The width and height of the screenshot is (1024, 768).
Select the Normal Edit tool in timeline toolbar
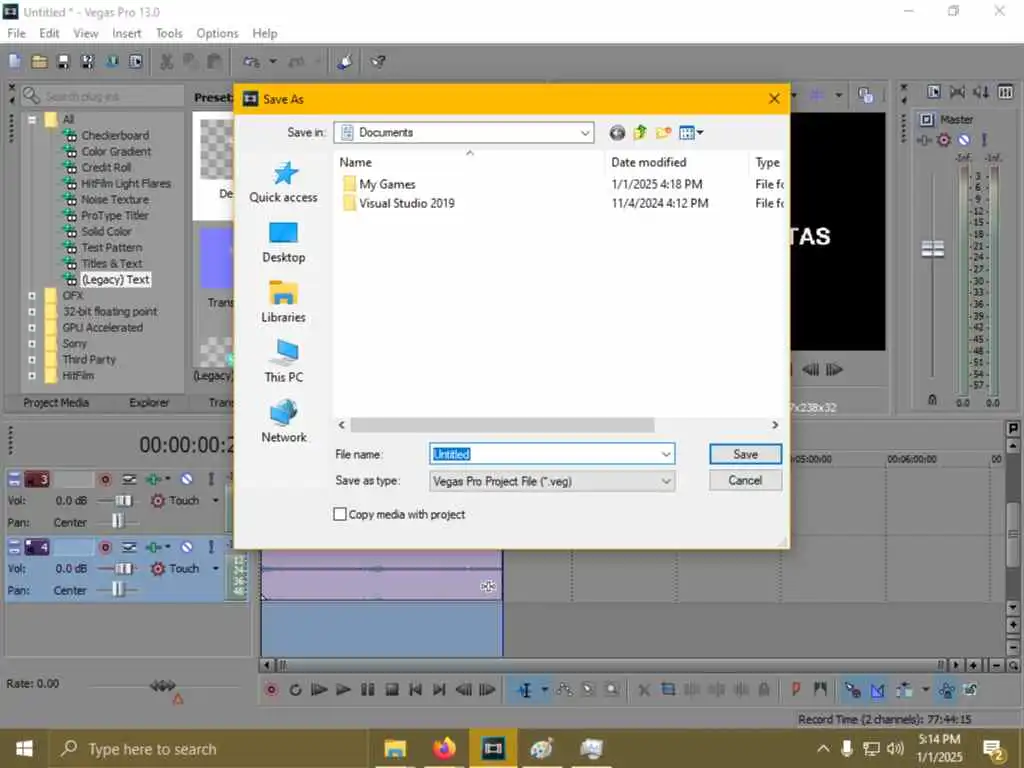pos(524,690)
